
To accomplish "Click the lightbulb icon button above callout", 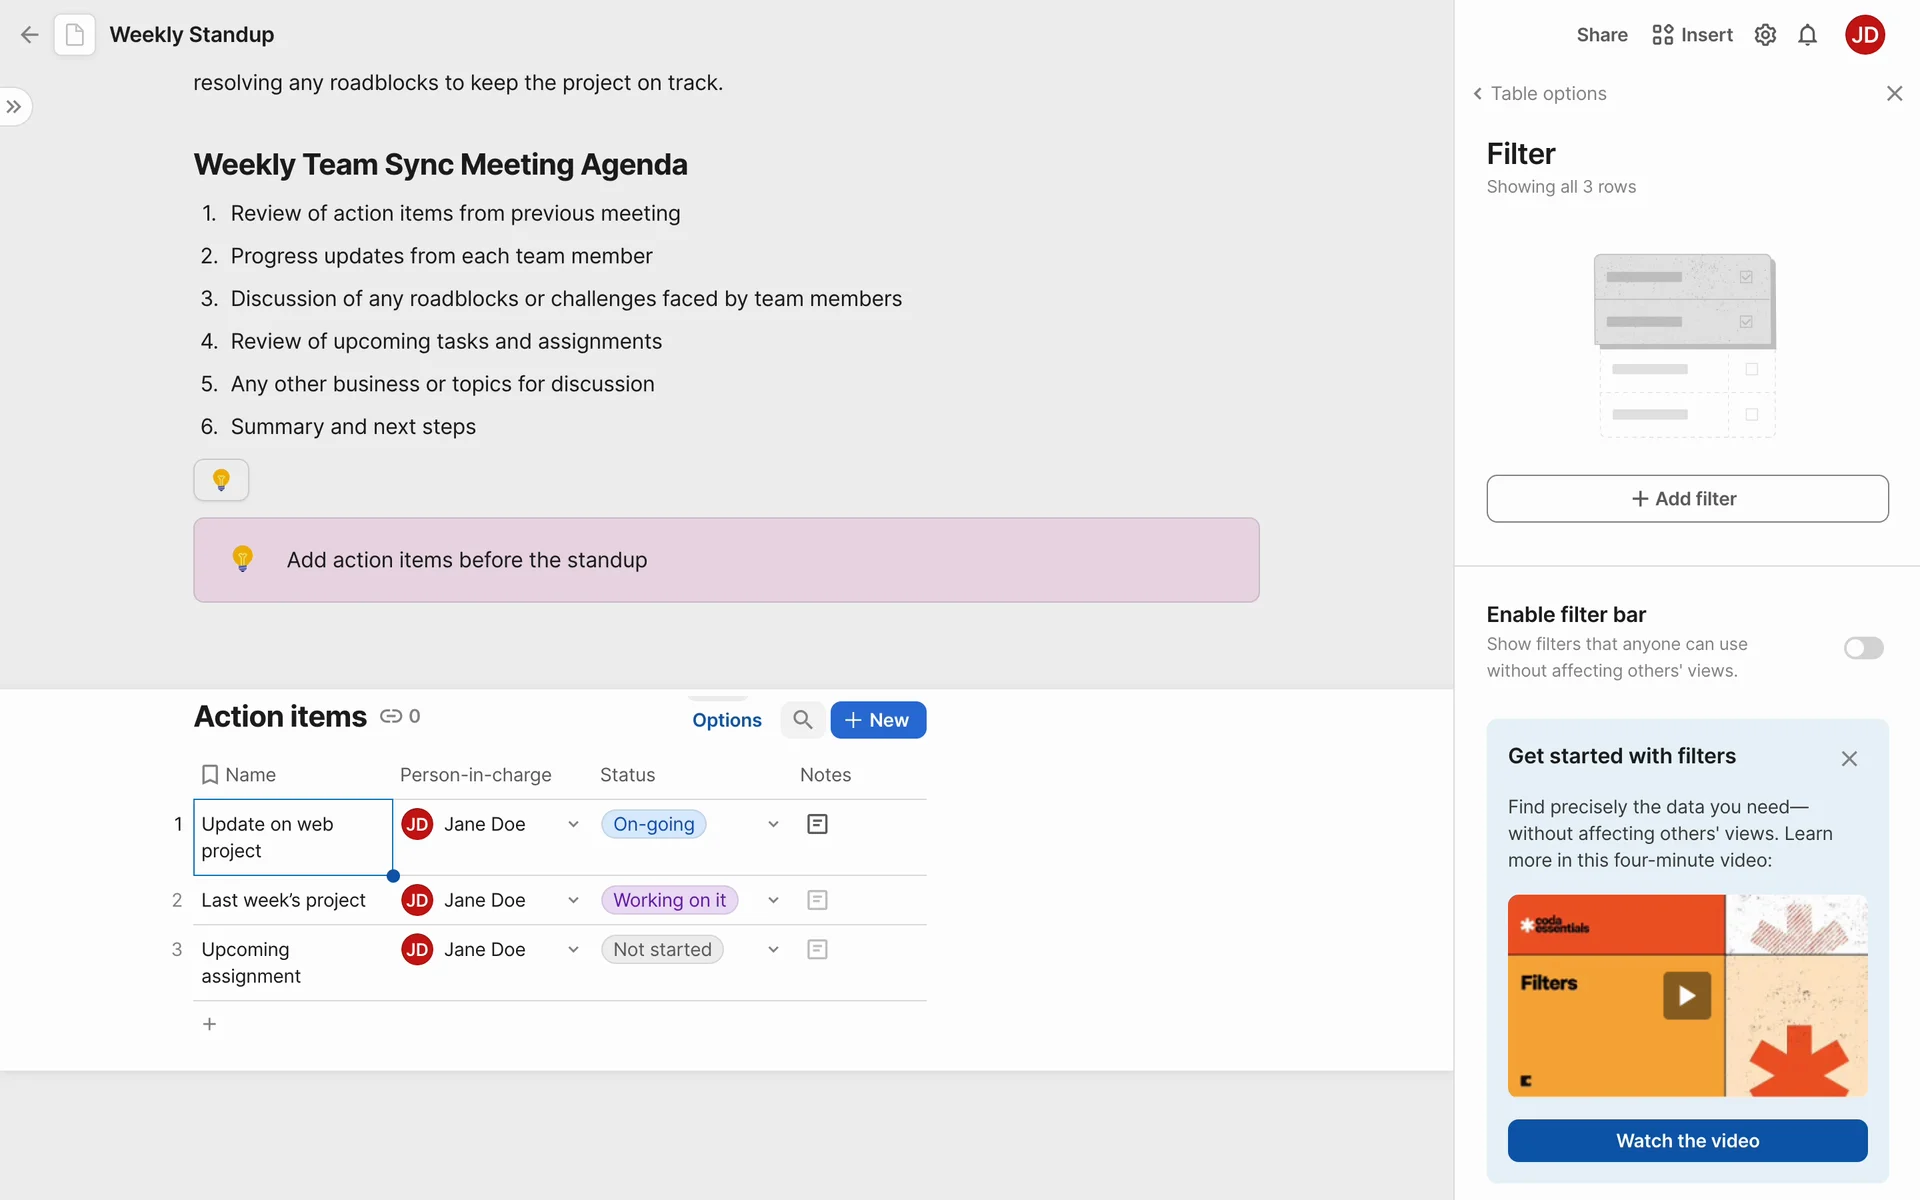I will pyautogui.click(x=221, y=480).
